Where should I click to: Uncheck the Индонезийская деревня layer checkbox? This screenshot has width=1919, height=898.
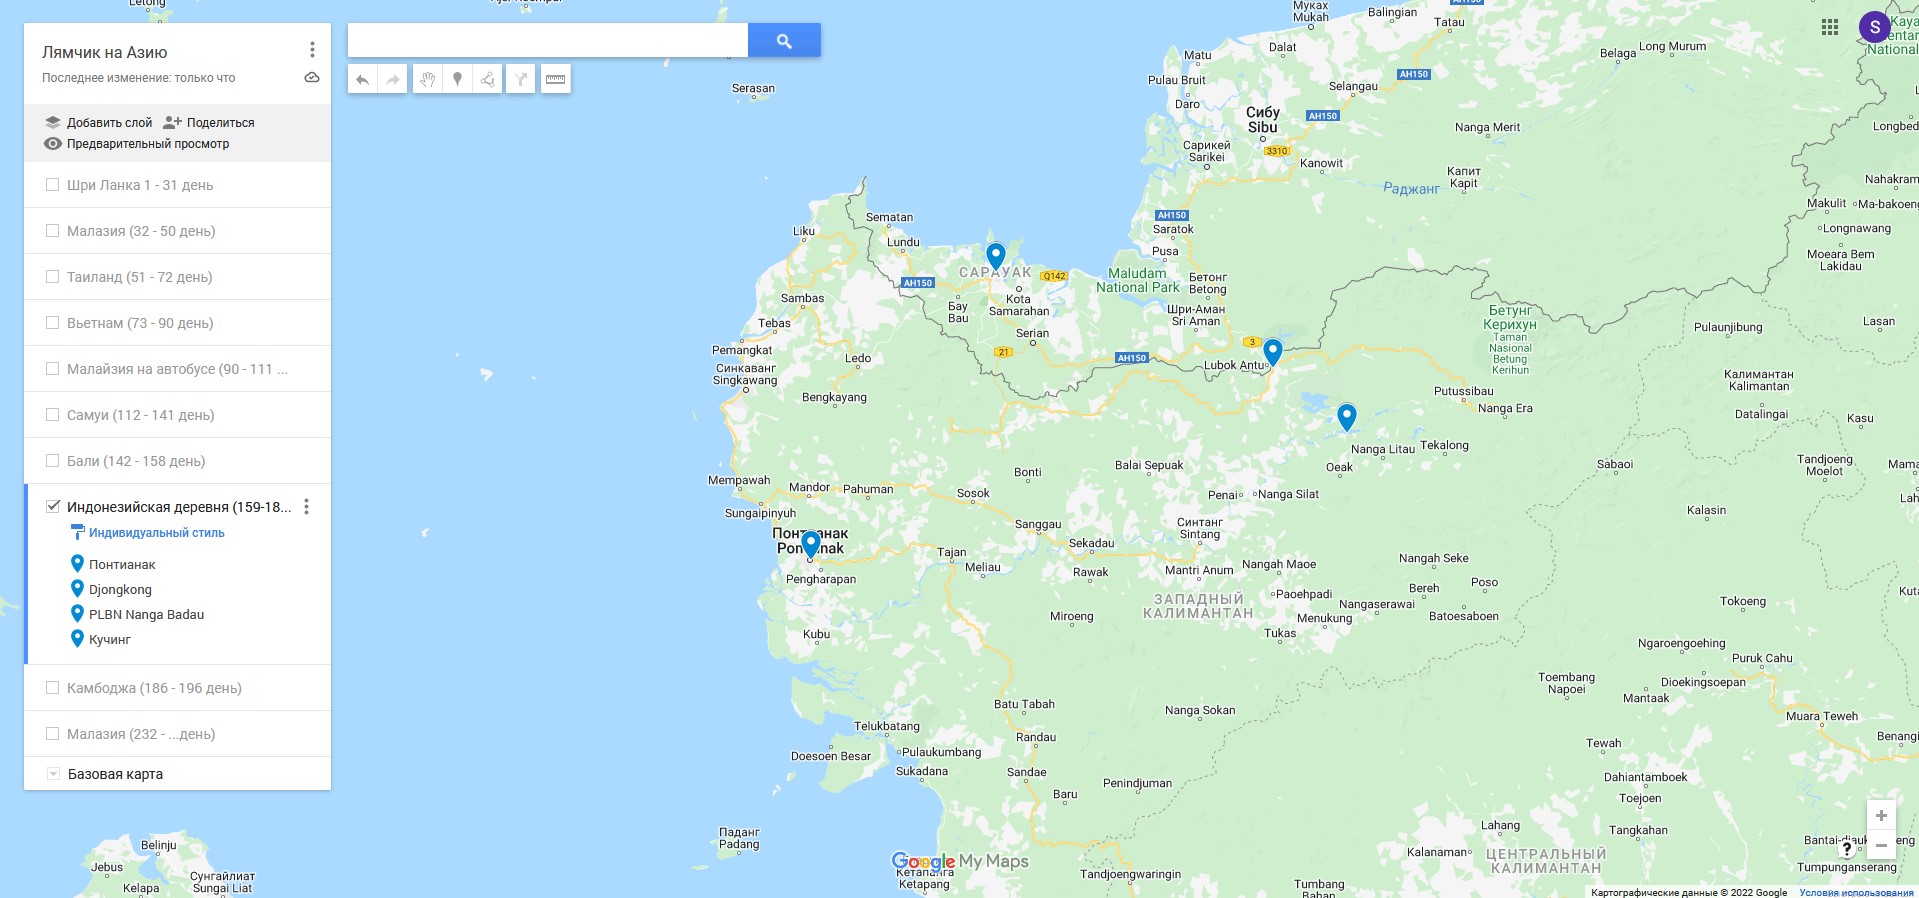[x=53, y=506]
